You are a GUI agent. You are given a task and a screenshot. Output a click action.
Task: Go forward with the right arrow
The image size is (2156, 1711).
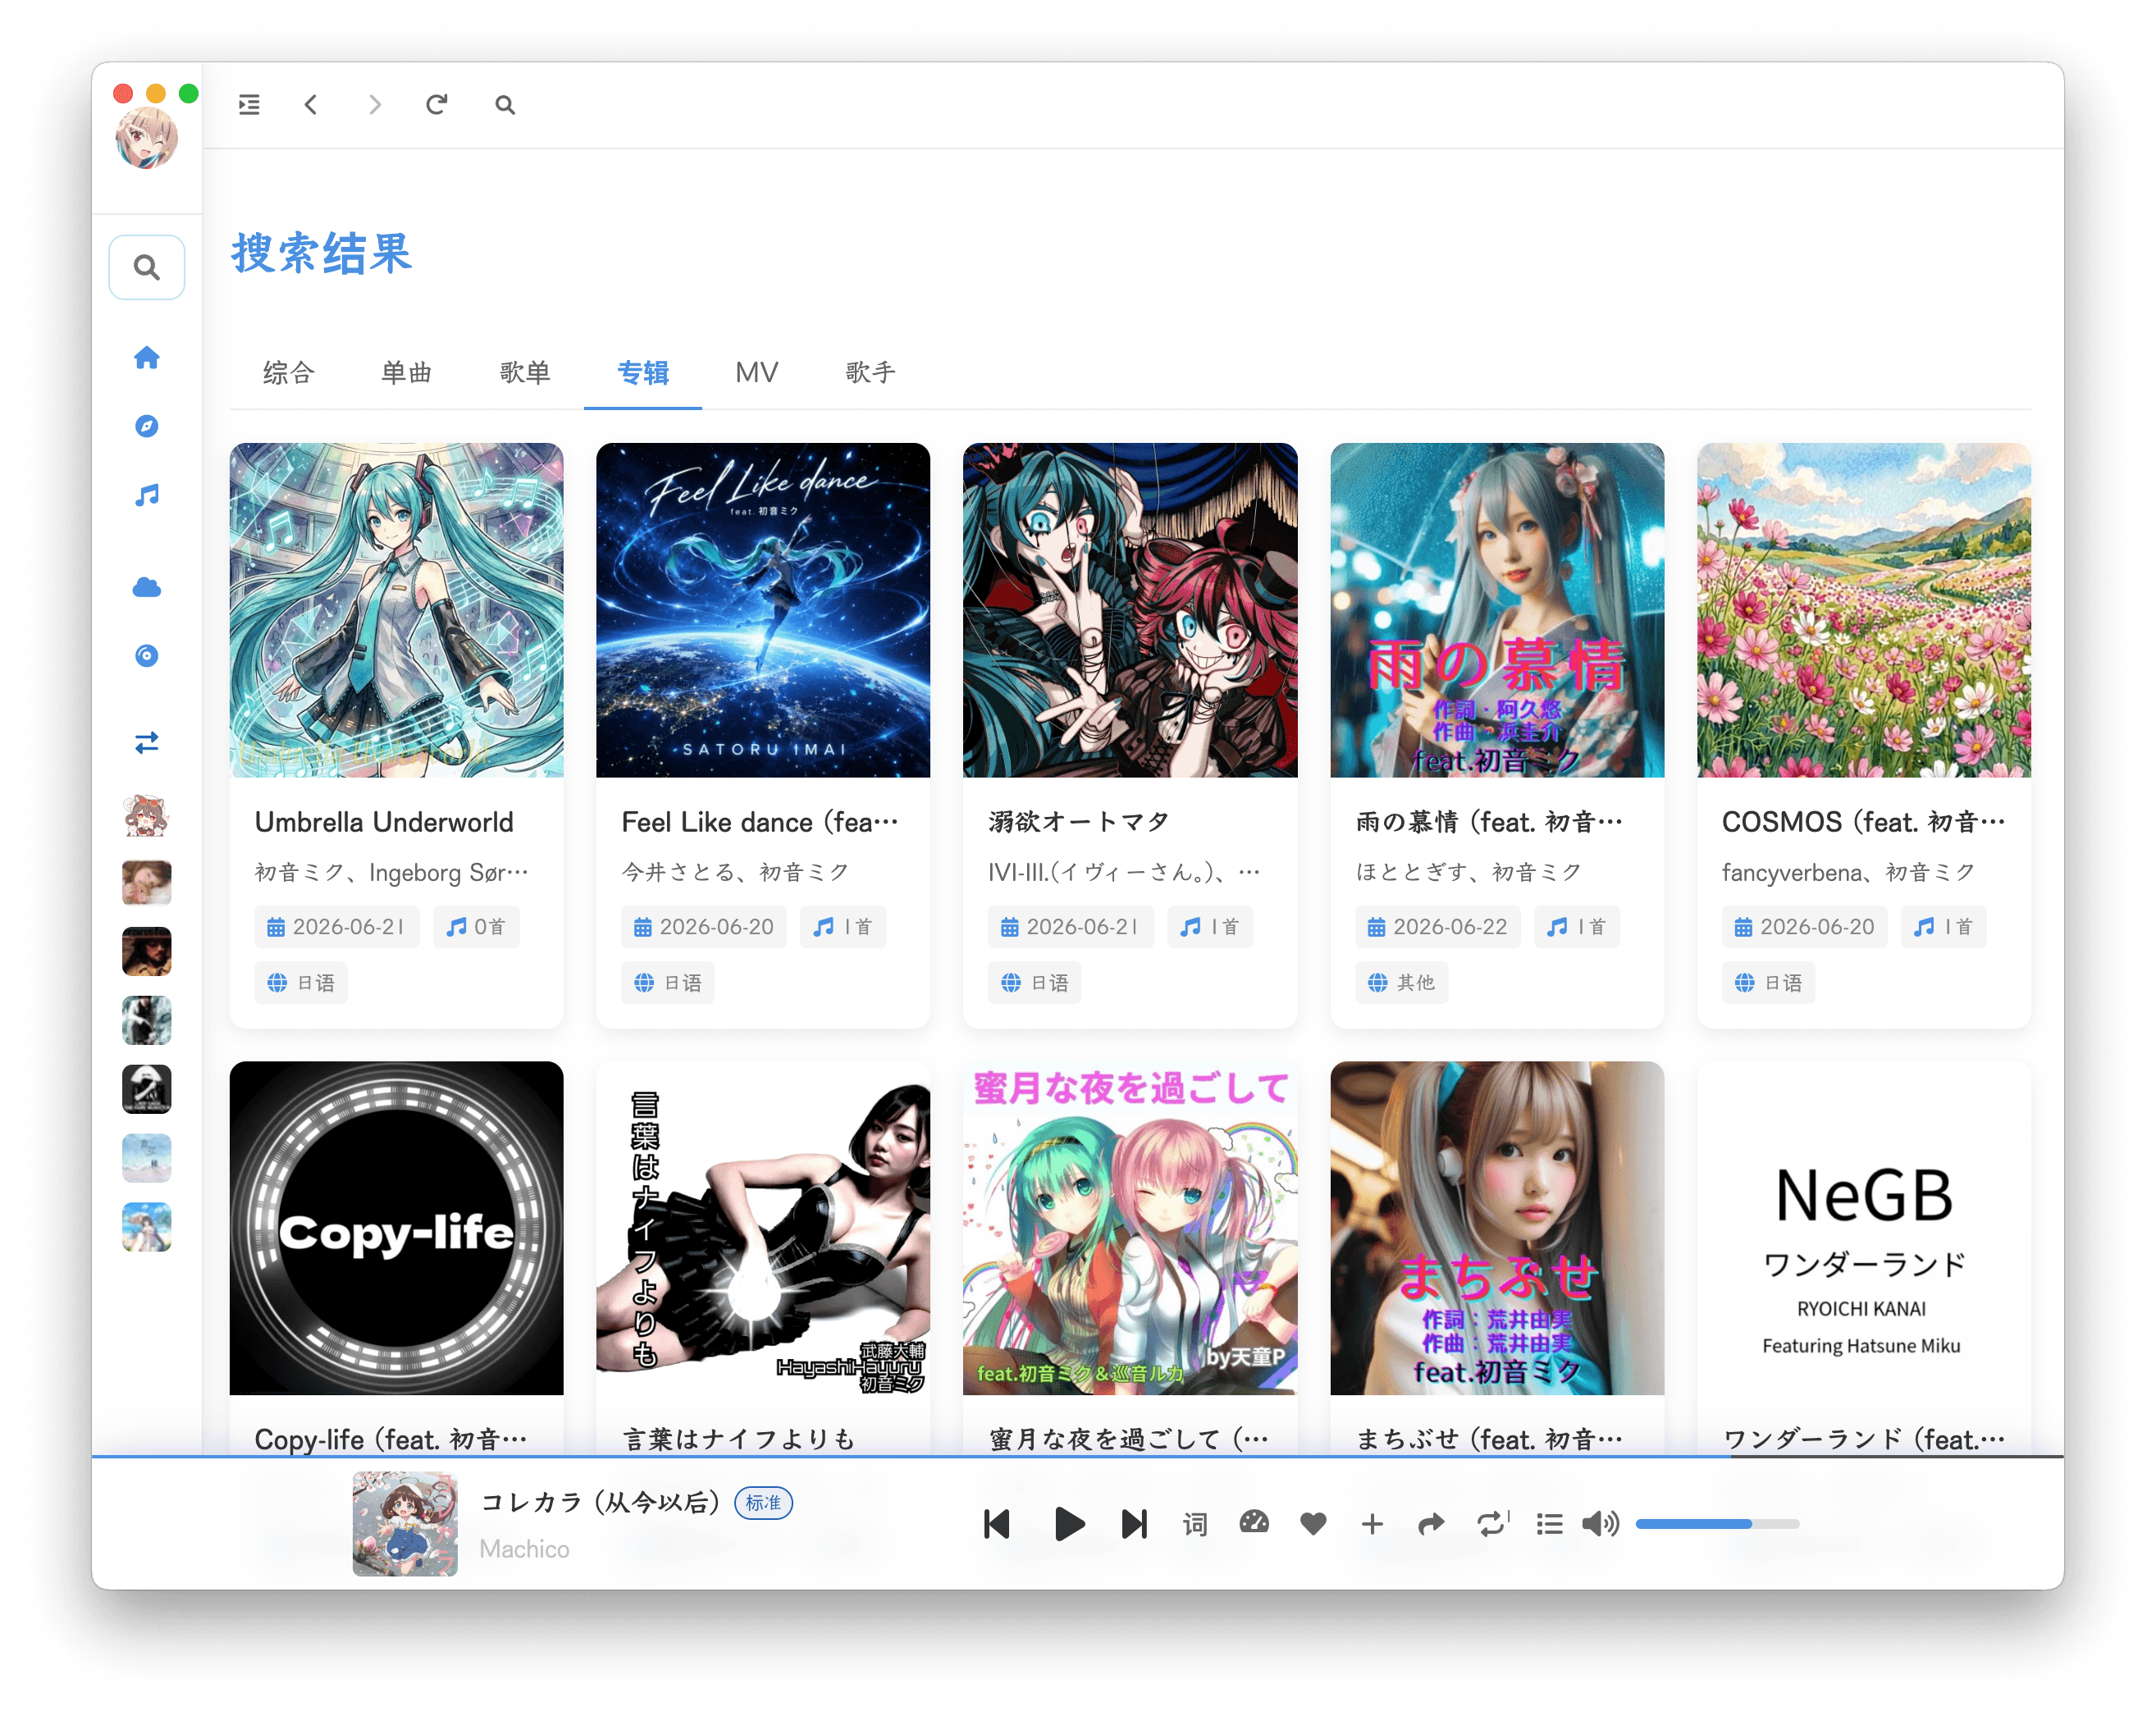click(375, 104)
